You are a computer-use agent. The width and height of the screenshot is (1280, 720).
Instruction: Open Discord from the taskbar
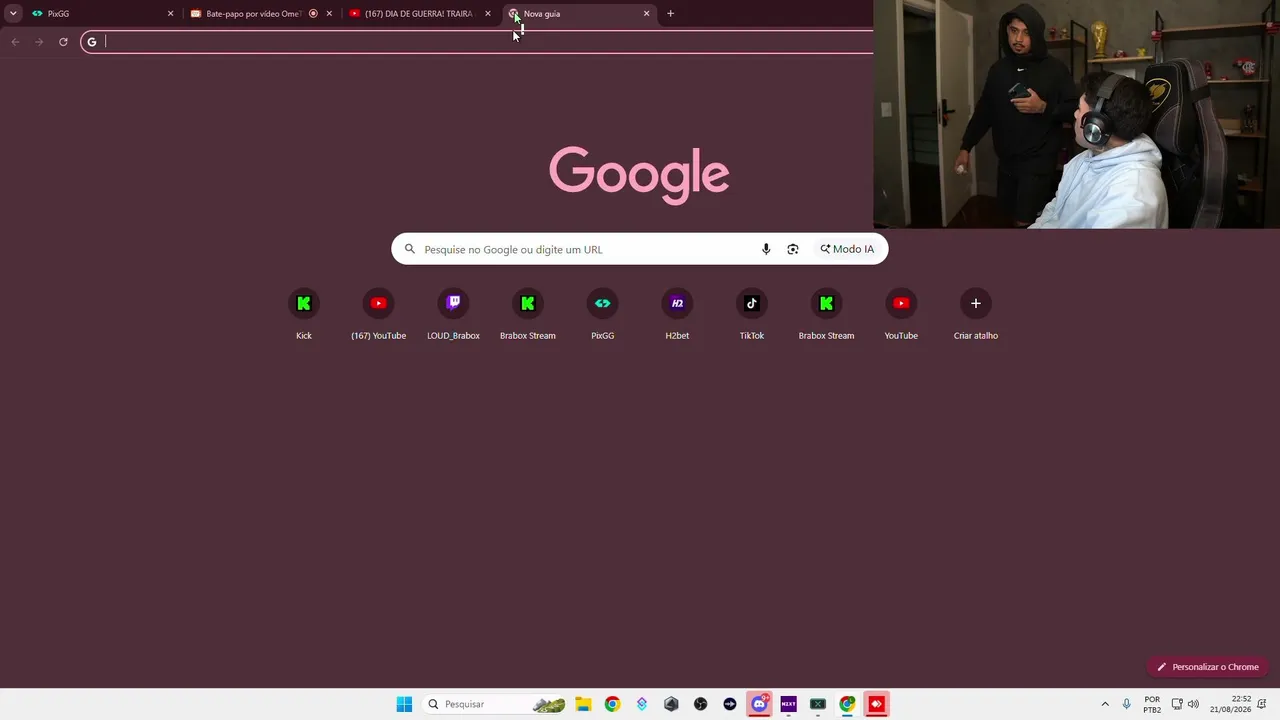point(759,704)
